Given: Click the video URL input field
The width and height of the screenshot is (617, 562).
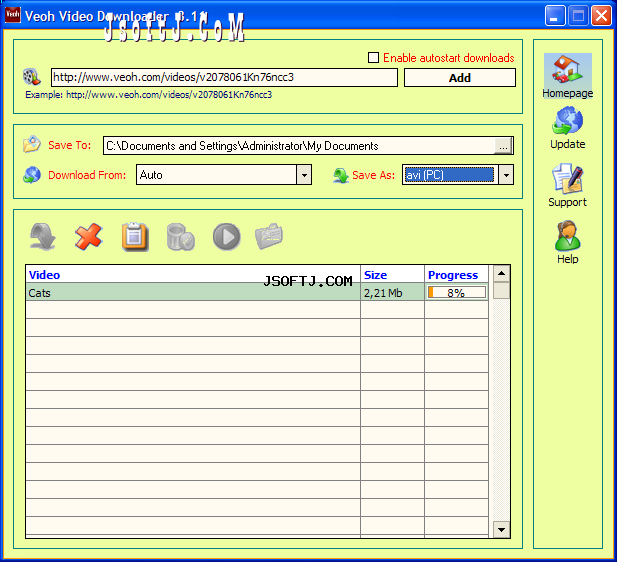Looking at the screenshot, I should coord(224,77).
